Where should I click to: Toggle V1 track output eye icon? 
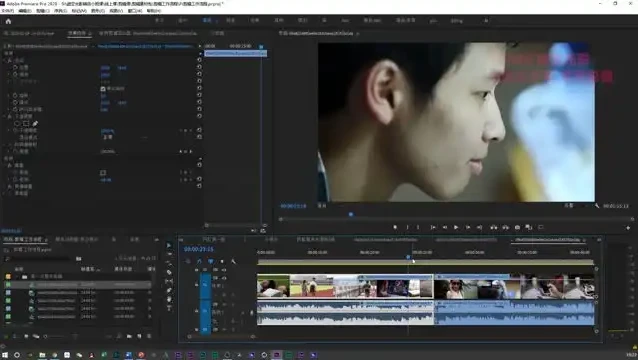point(223,278)
